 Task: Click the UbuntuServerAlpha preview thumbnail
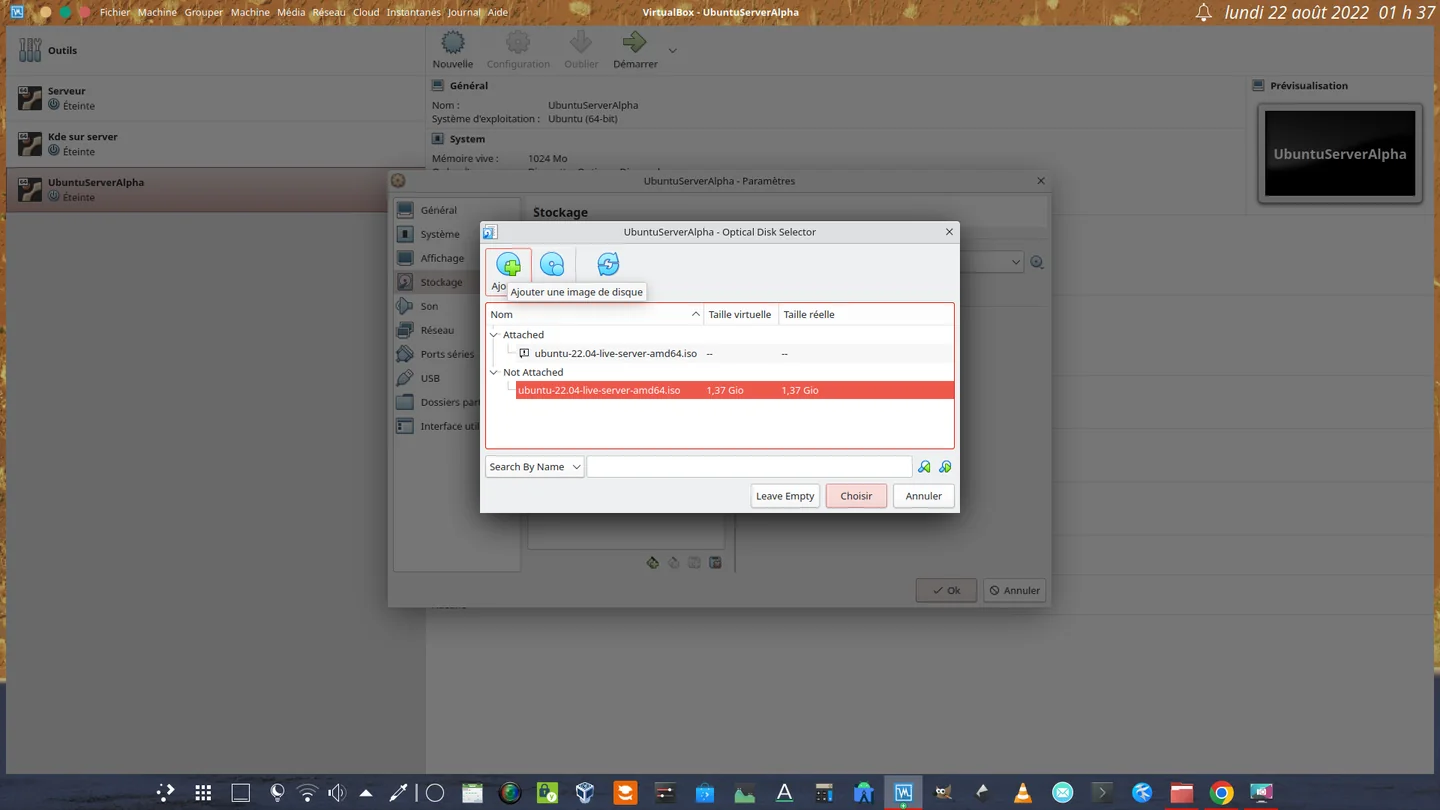click(1340, 153)
